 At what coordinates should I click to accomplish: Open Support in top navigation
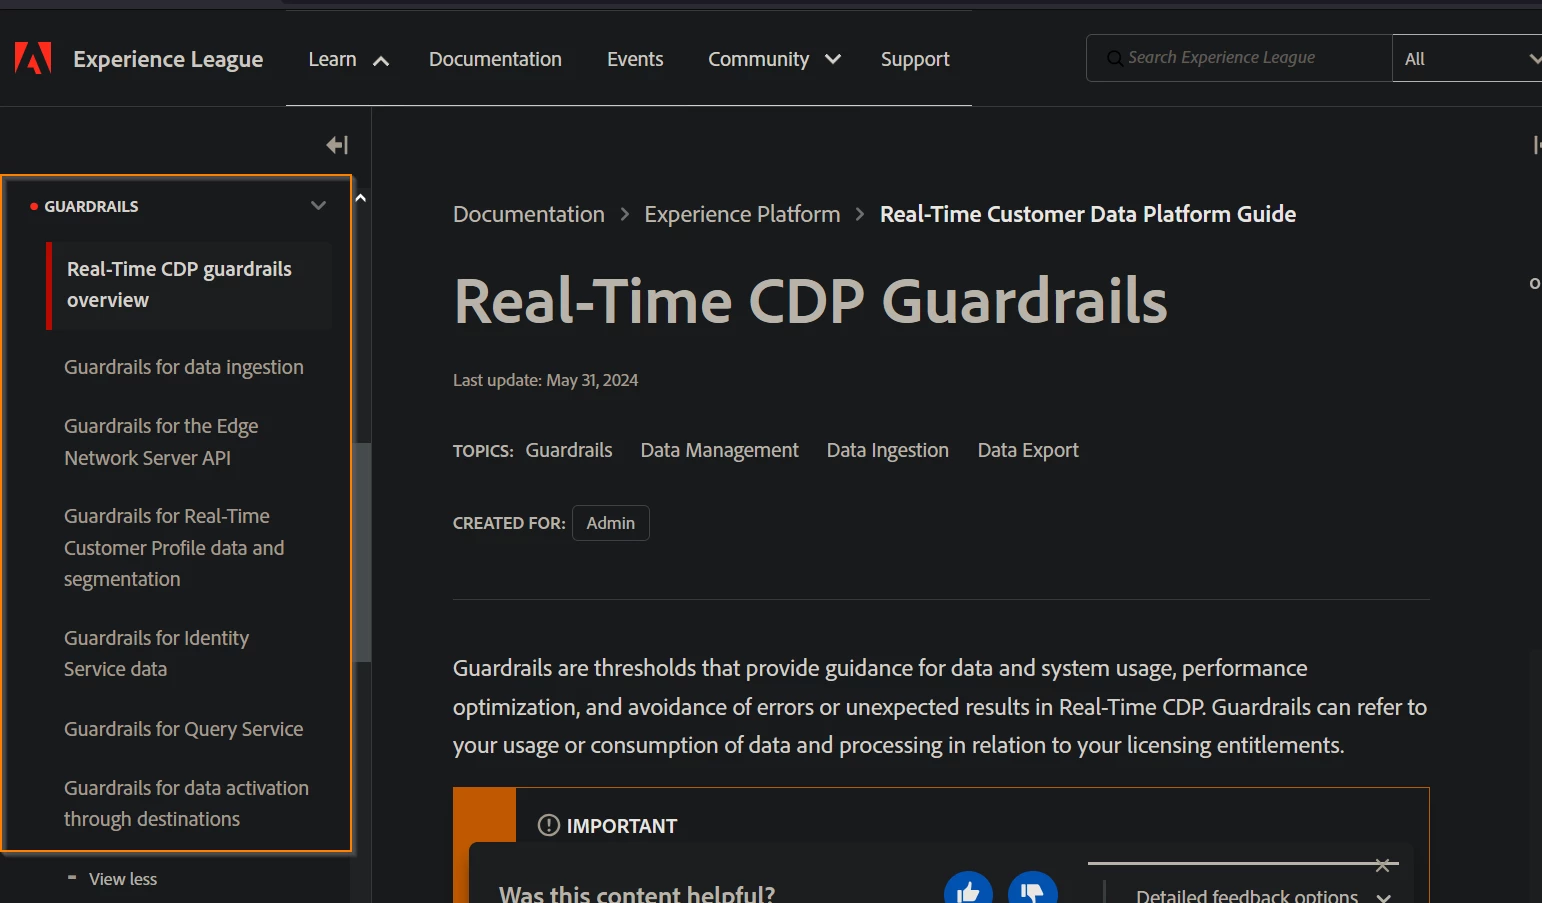(x=915, y=60)
